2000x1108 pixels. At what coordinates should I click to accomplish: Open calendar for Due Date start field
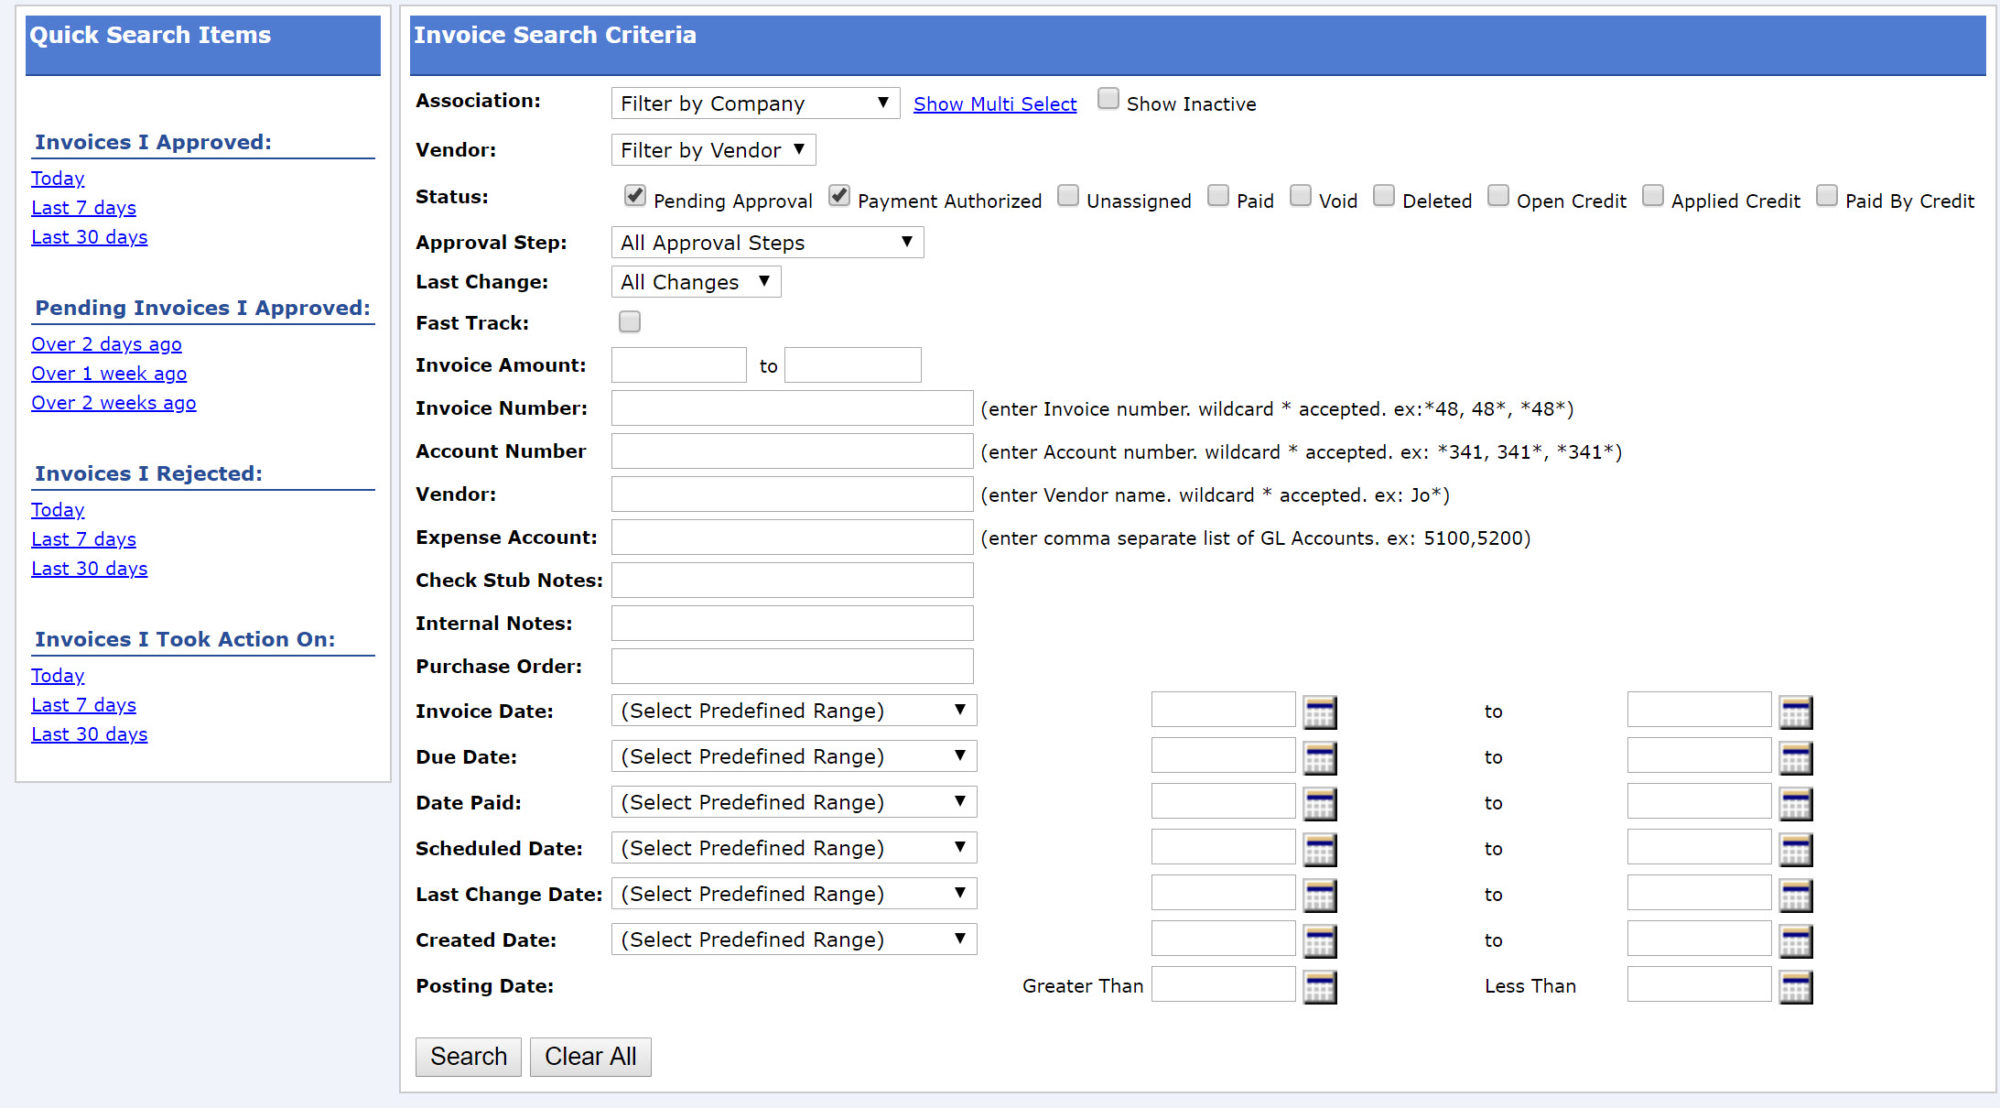1319,758
